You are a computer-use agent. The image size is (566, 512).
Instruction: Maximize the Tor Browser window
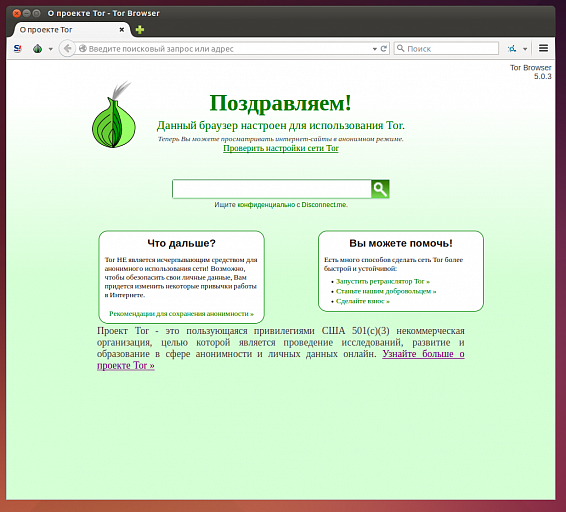(36, 13)
